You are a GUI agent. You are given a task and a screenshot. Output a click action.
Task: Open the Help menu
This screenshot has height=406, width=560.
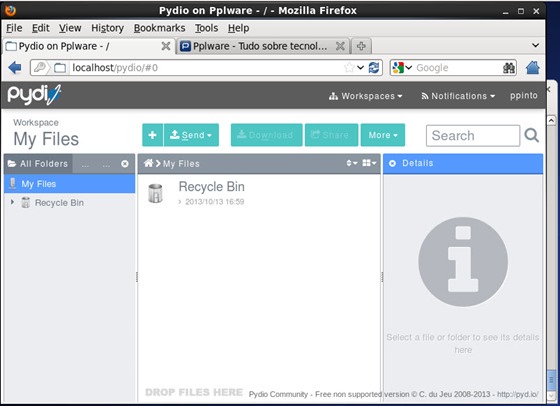point(239,28)
